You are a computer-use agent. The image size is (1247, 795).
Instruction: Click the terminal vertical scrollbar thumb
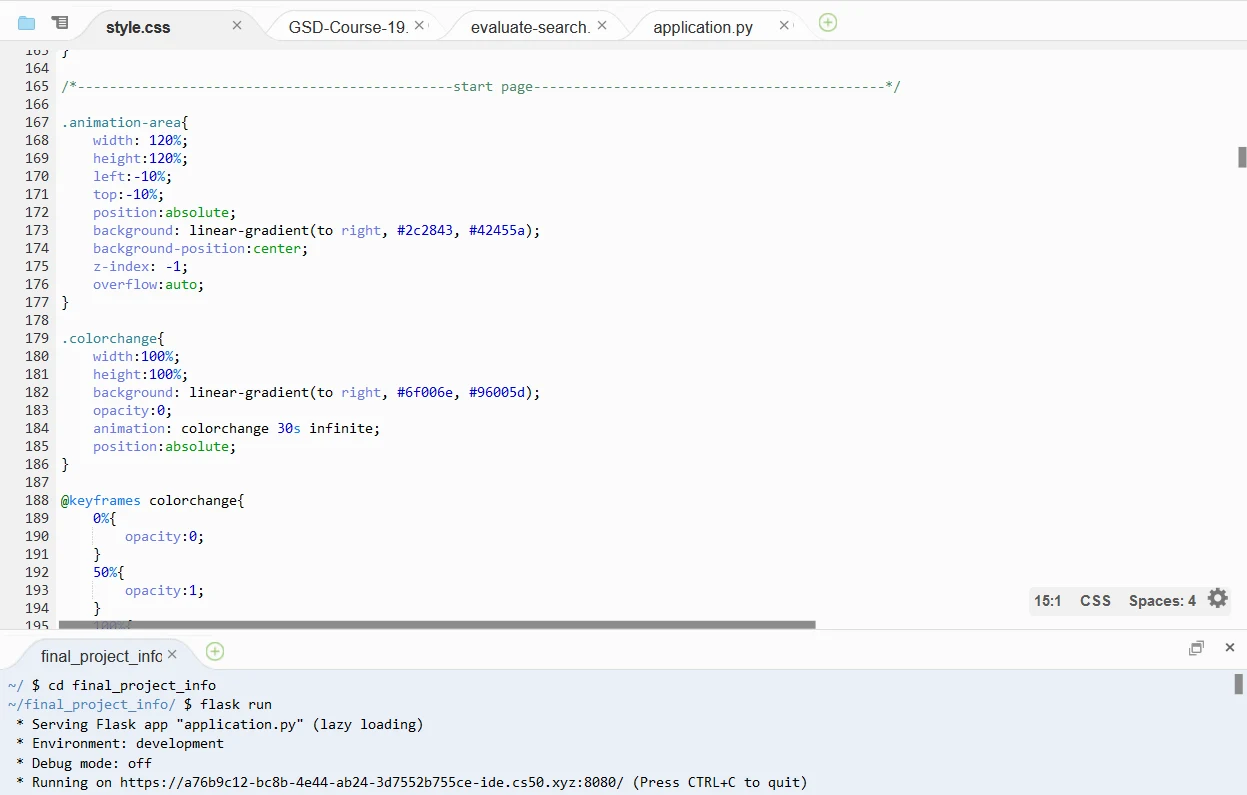point(1238,684)
